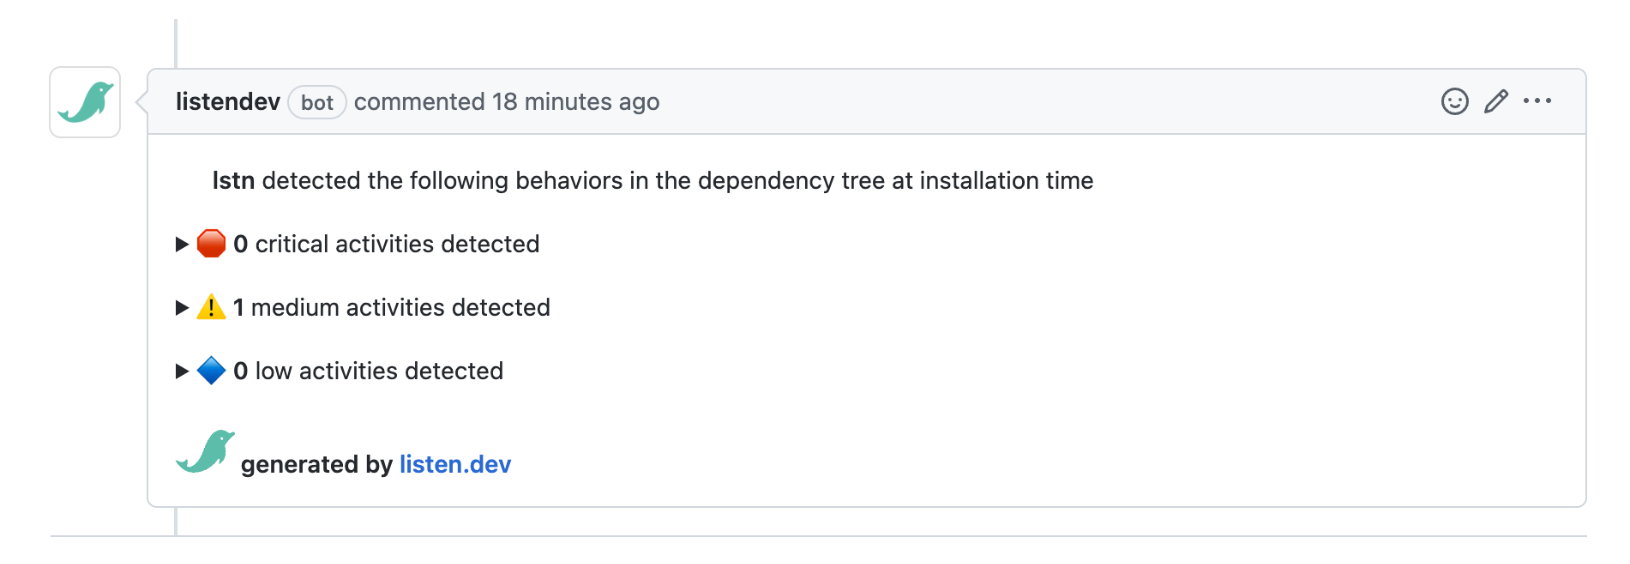Click the listendev dolphin avatar thumbnail
Viewport: 1630px width, 564px height.
click(x=85, y=102)
